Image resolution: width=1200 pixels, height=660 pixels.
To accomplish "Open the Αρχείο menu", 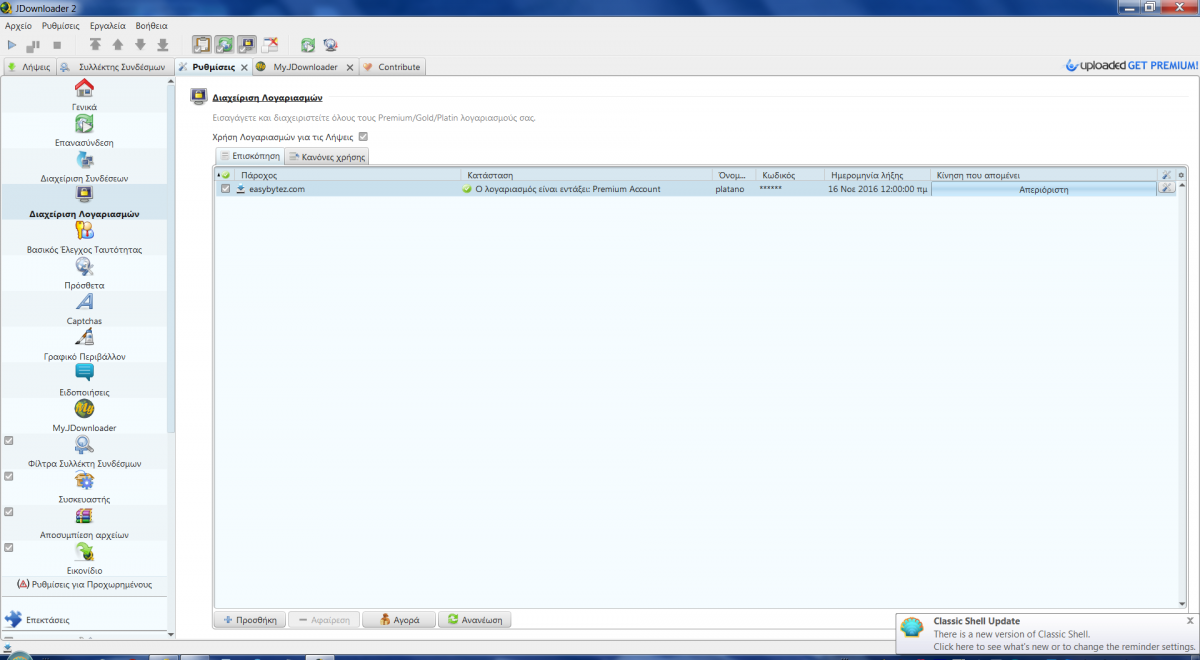I will coord(19,25).
